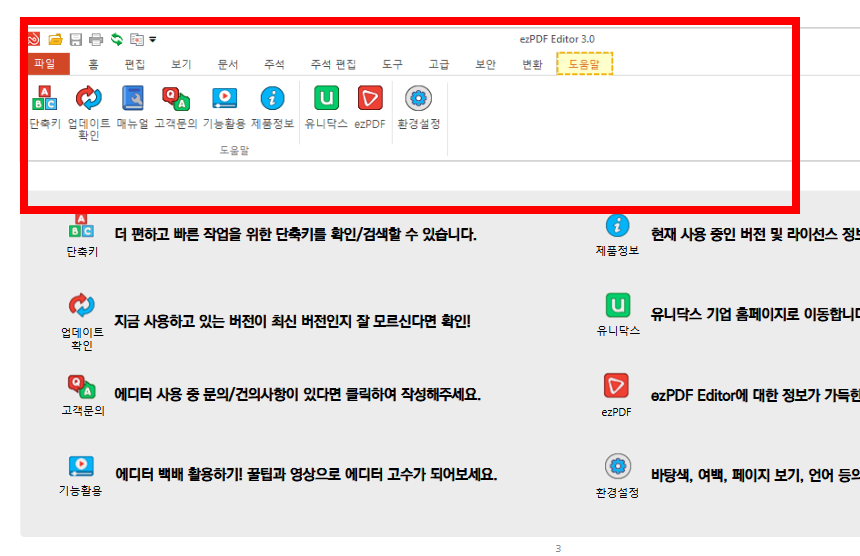Open the 도구 tab
The height and width of the screenshot is (556, 860).
click(392, 64)
